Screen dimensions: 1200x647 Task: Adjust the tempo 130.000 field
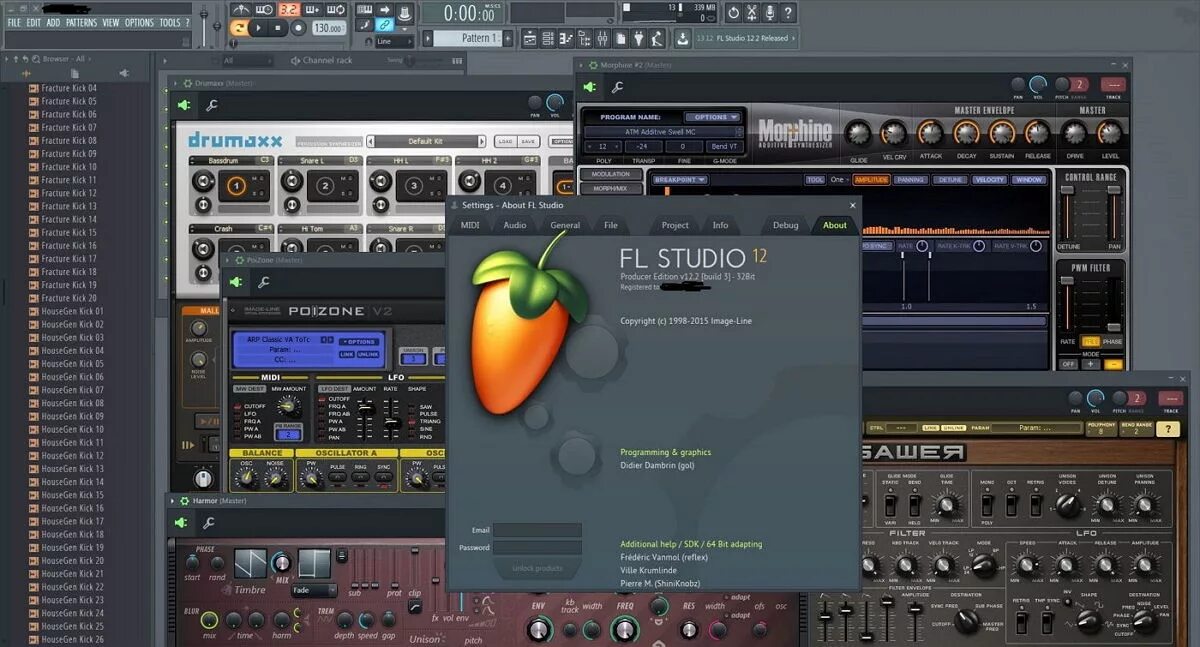coord(328,28)
